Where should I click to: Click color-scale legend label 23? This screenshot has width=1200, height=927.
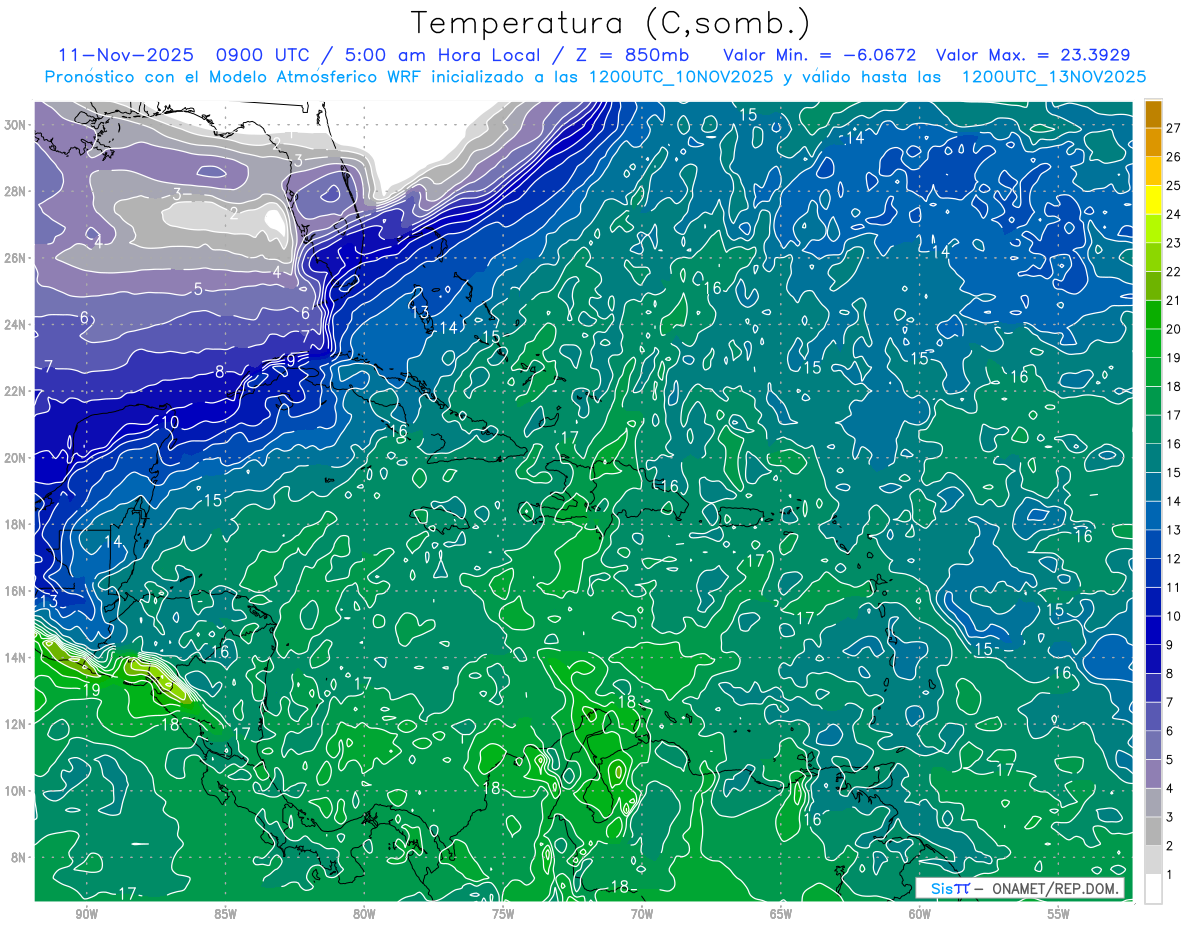(1173, 243)
